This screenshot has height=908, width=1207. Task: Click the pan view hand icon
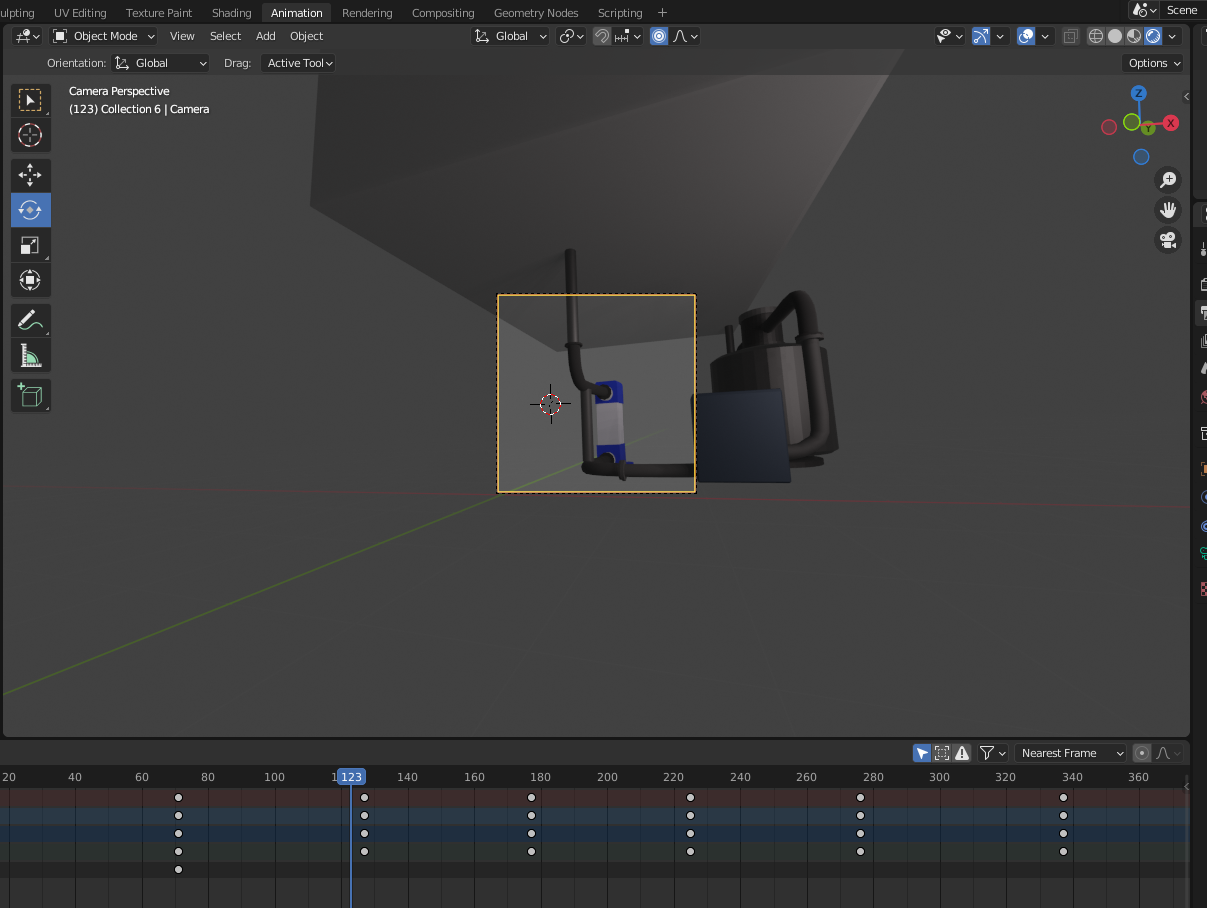point(1168,210)
